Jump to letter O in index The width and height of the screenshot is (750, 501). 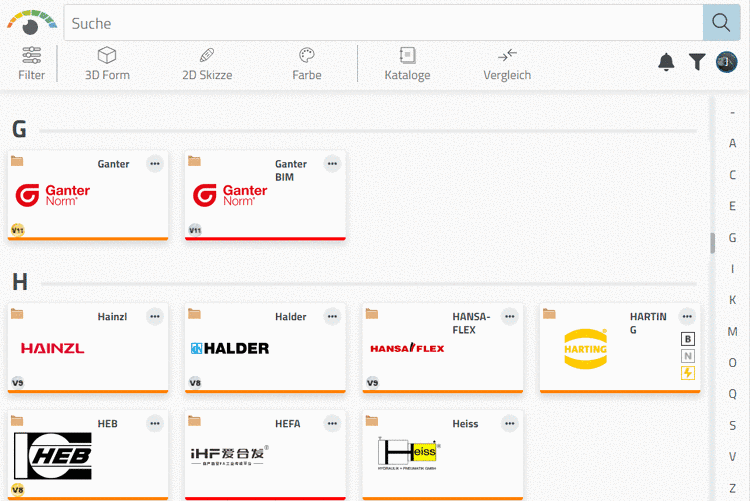point(732,363)
